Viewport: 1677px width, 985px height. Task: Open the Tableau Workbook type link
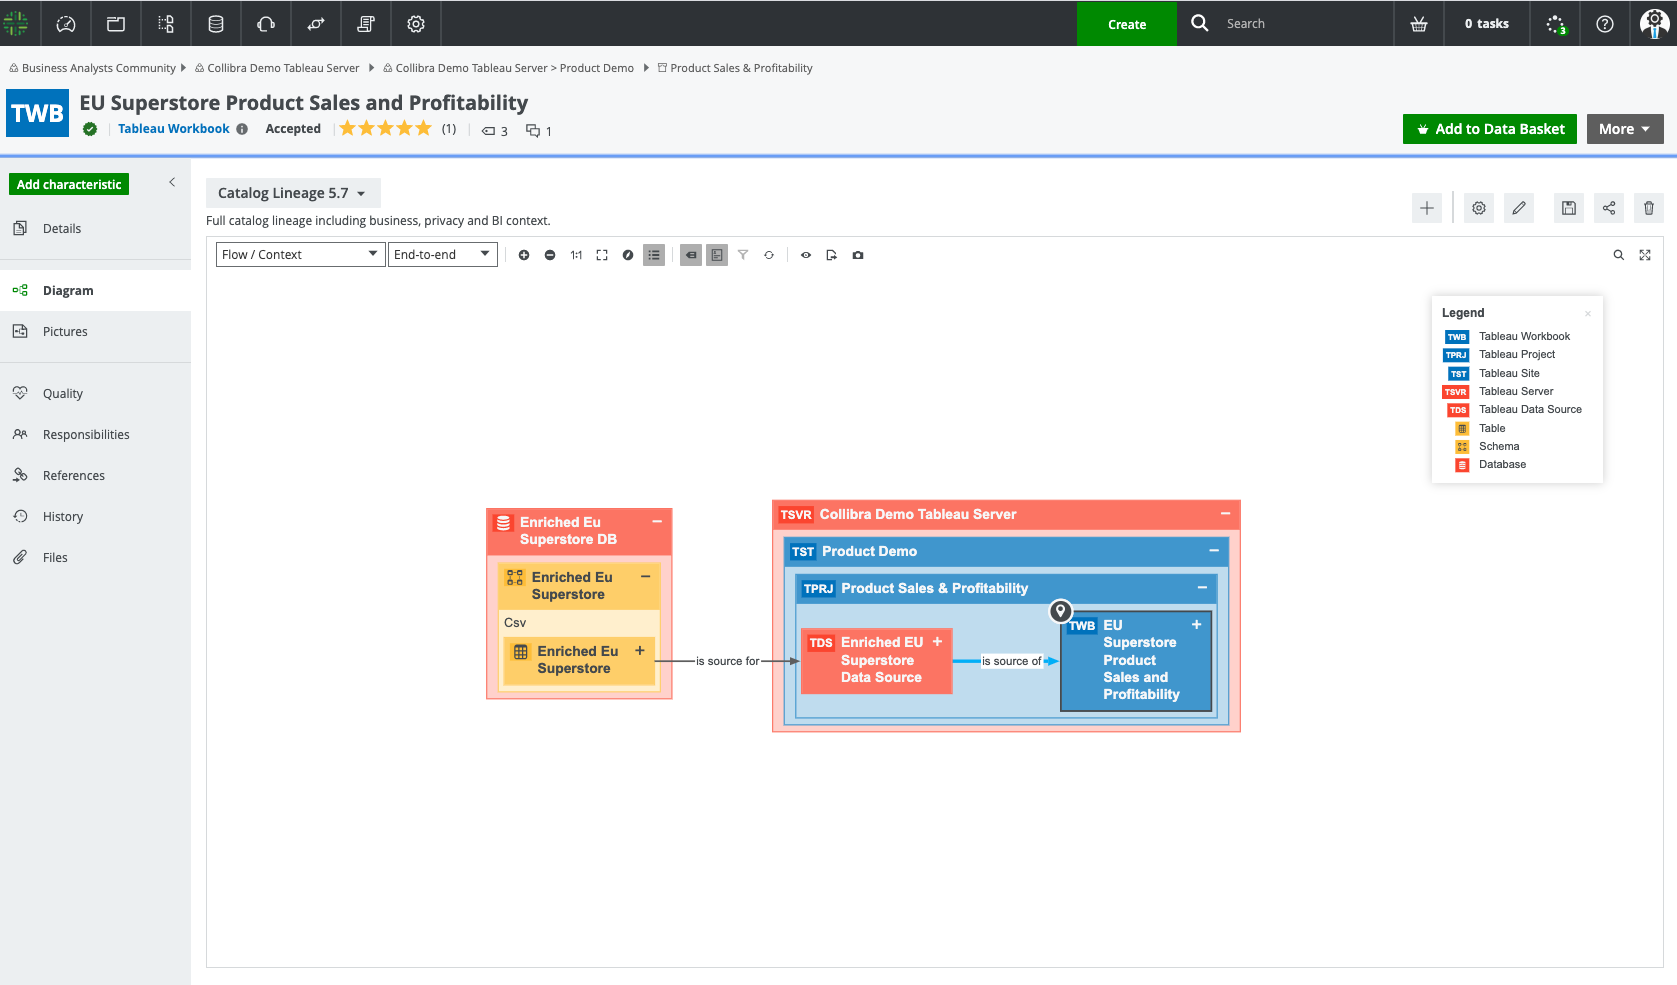pyautogui.click(x=174, y=129)
